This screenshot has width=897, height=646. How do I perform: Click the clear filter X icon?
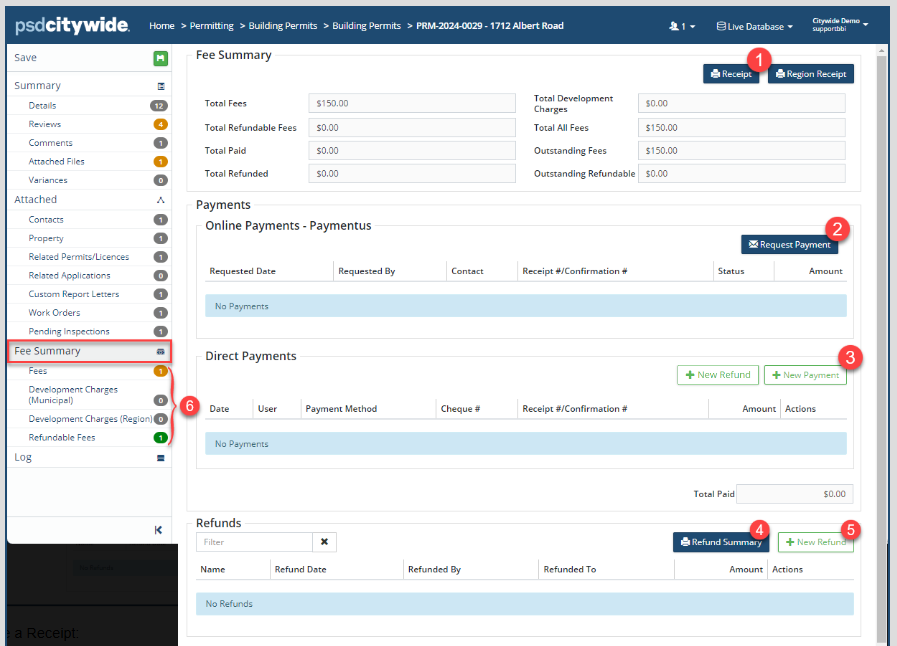click(x=325, y=542)
